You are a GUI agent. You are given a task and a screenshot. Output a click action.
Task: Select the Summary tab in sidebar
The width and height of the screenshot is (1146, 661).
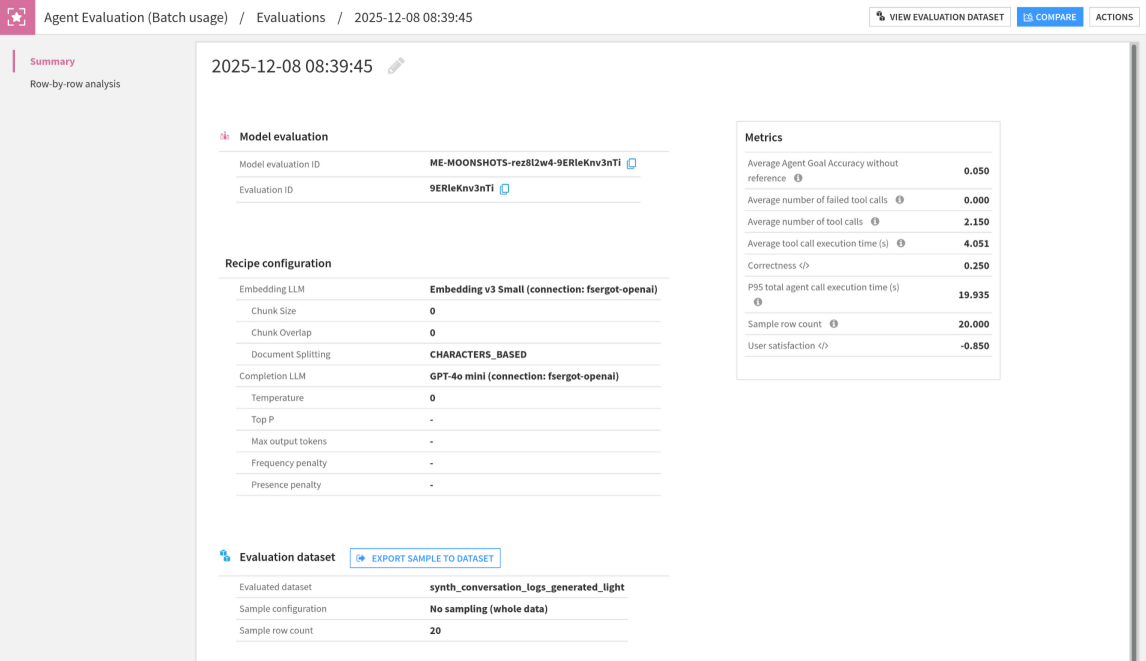52,61
